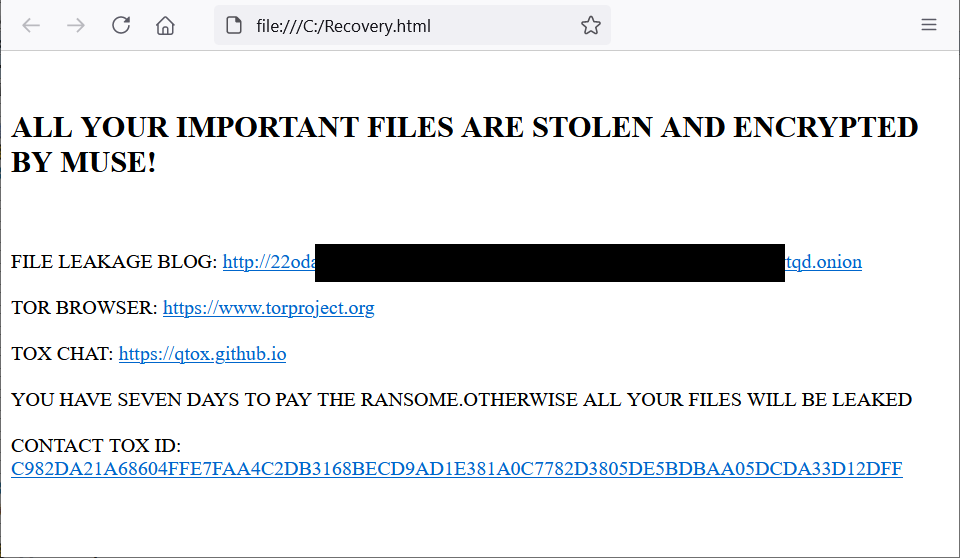960x558 pixels.
Task: Go to the browser home page
Action: (165, 25)
